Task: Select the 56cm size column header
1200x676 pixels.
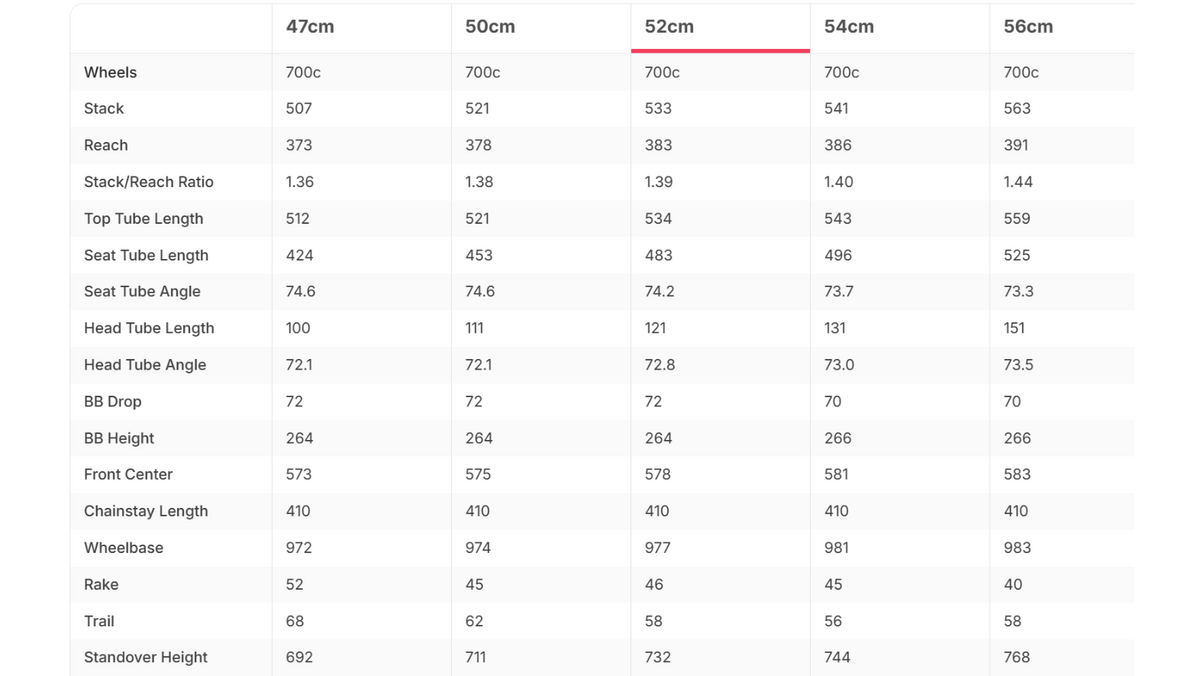Action: (1028, 27)
